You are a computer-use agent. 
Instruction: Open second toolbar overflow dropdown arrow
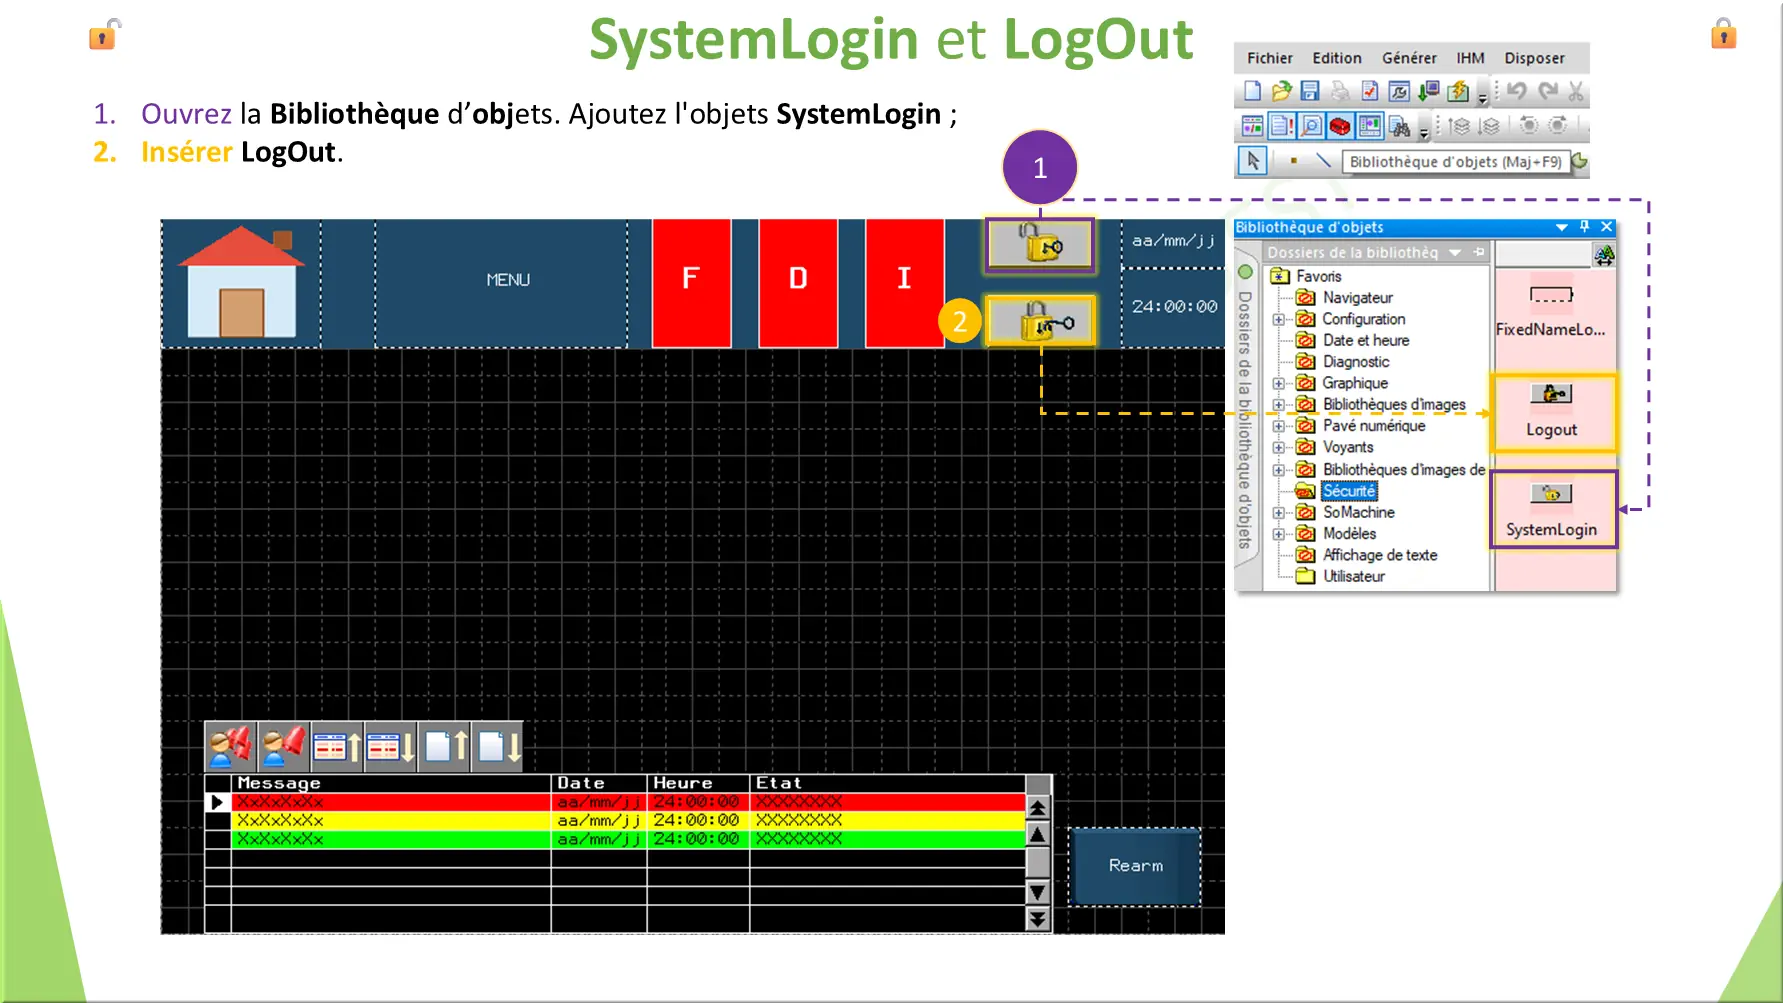point(1423,133)
